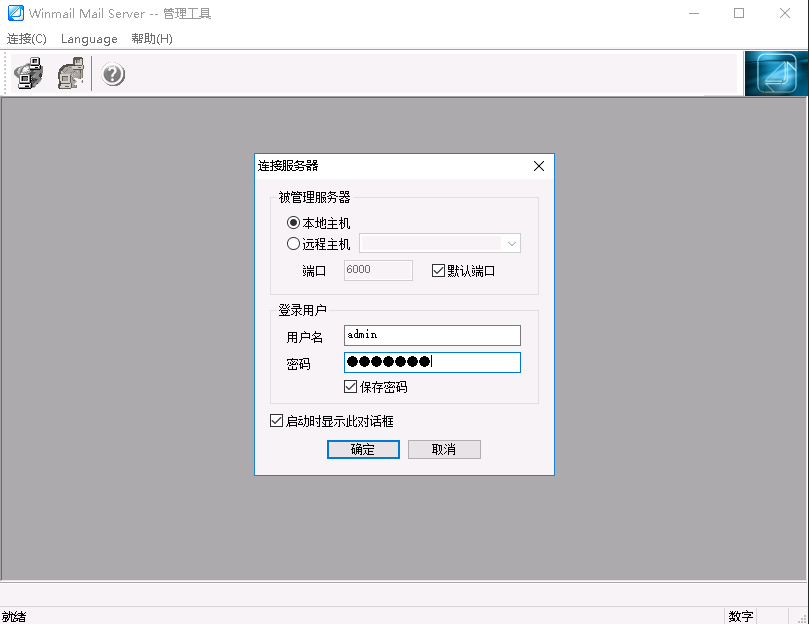This screenshot has height=624, width=809.
Task: Select the 远程主机 radio button
Action: (294, 243)
